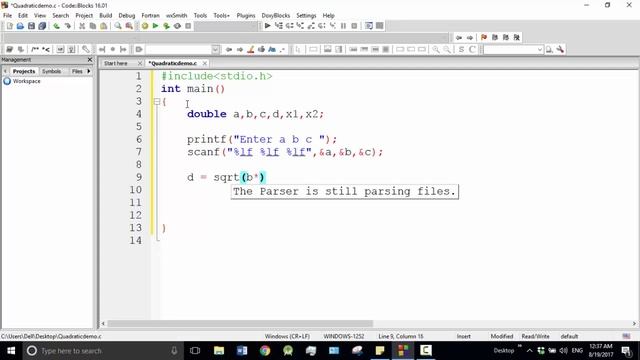Screen dimensions: 640x360
Task: Open the Edit menu
Action: pyautogui.click(x=23, y=16)
